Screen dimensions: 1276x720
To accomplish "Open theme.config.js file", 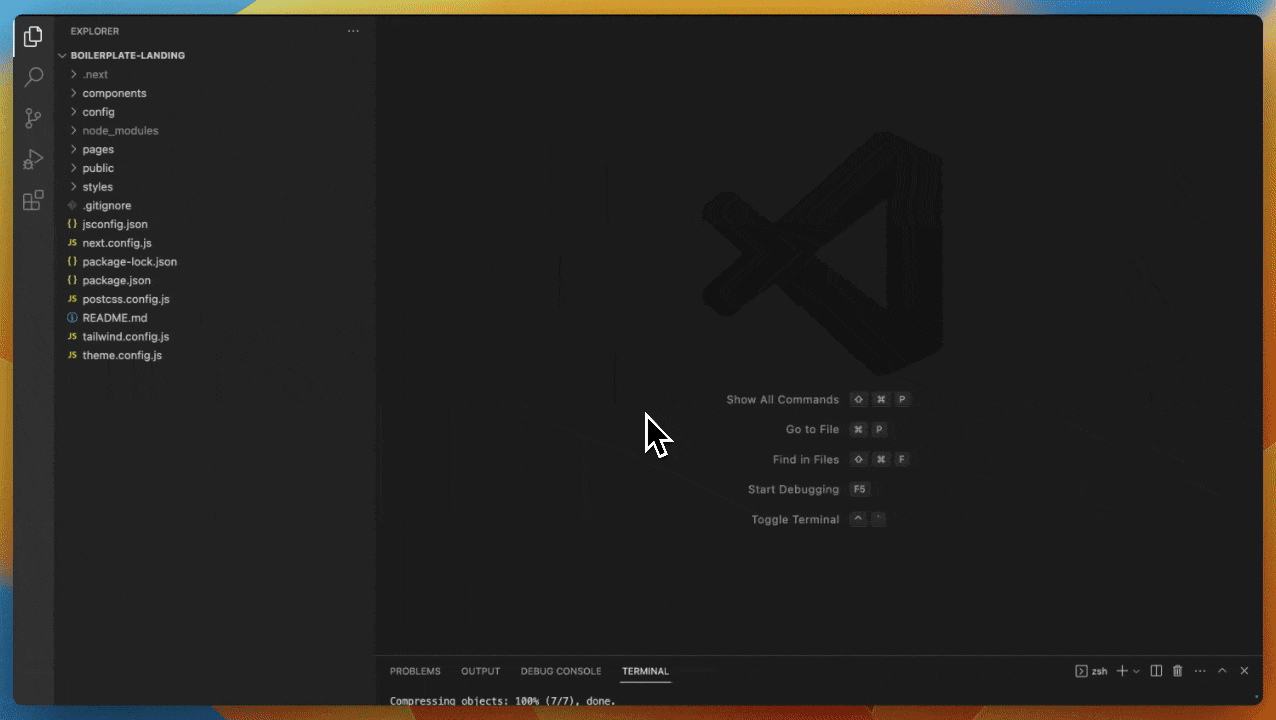I will pos(122,356).
